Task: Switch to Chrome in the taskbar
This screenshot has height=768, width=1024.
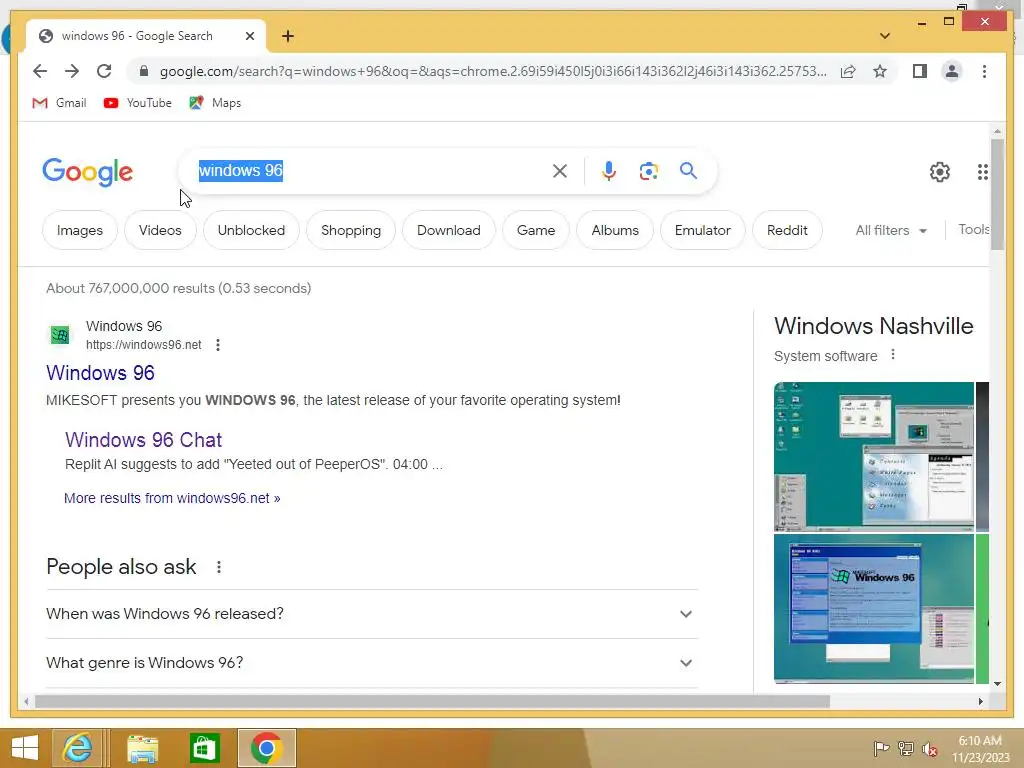Action: [266, 748]
